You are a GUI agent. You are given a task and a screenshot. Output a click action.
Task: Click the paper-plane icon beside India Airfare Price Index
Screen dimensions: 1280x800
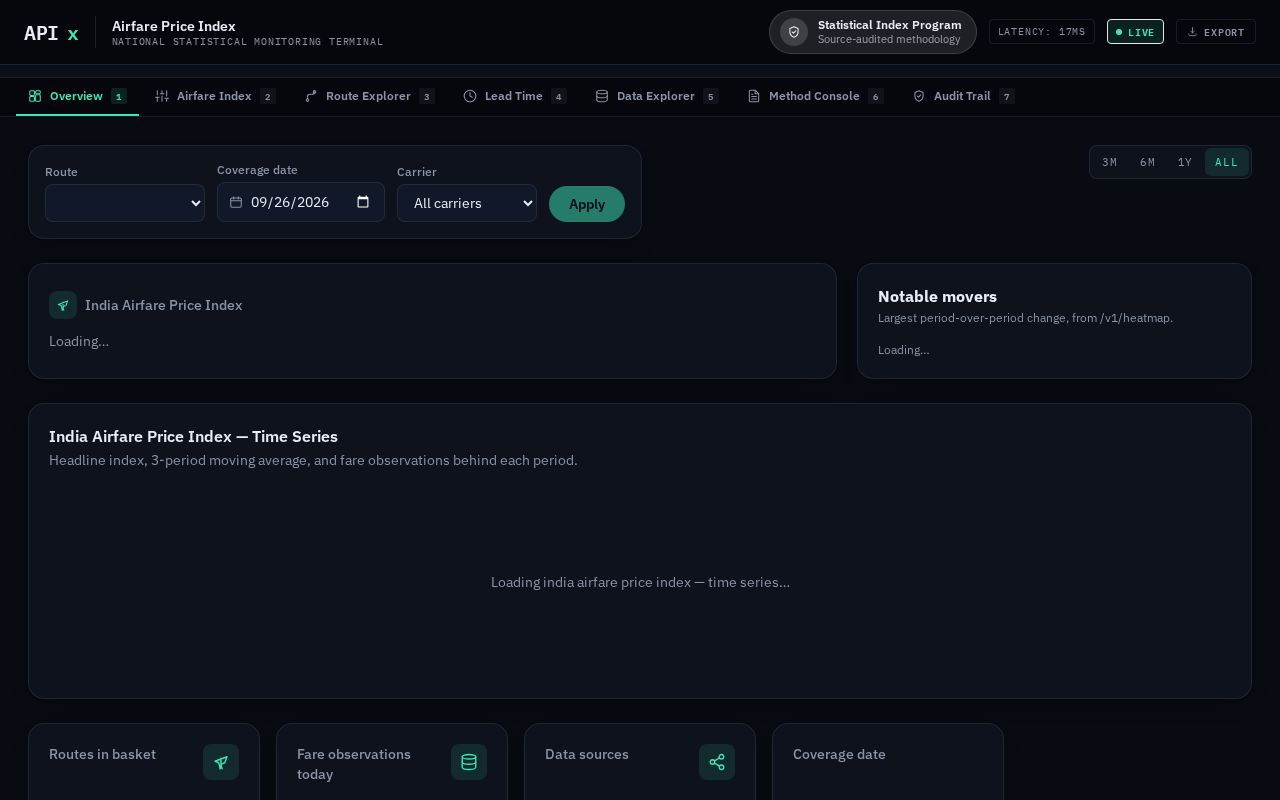click(x=63, y=305)
